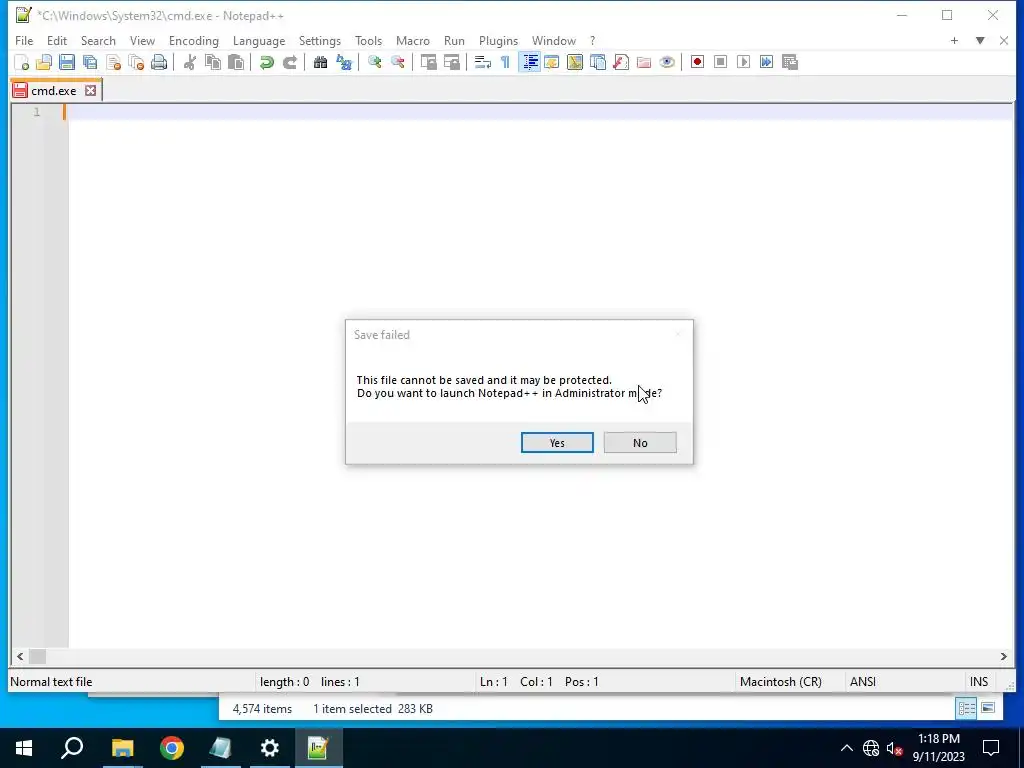Toggle the Document Map panel icon

coord(575,62)
